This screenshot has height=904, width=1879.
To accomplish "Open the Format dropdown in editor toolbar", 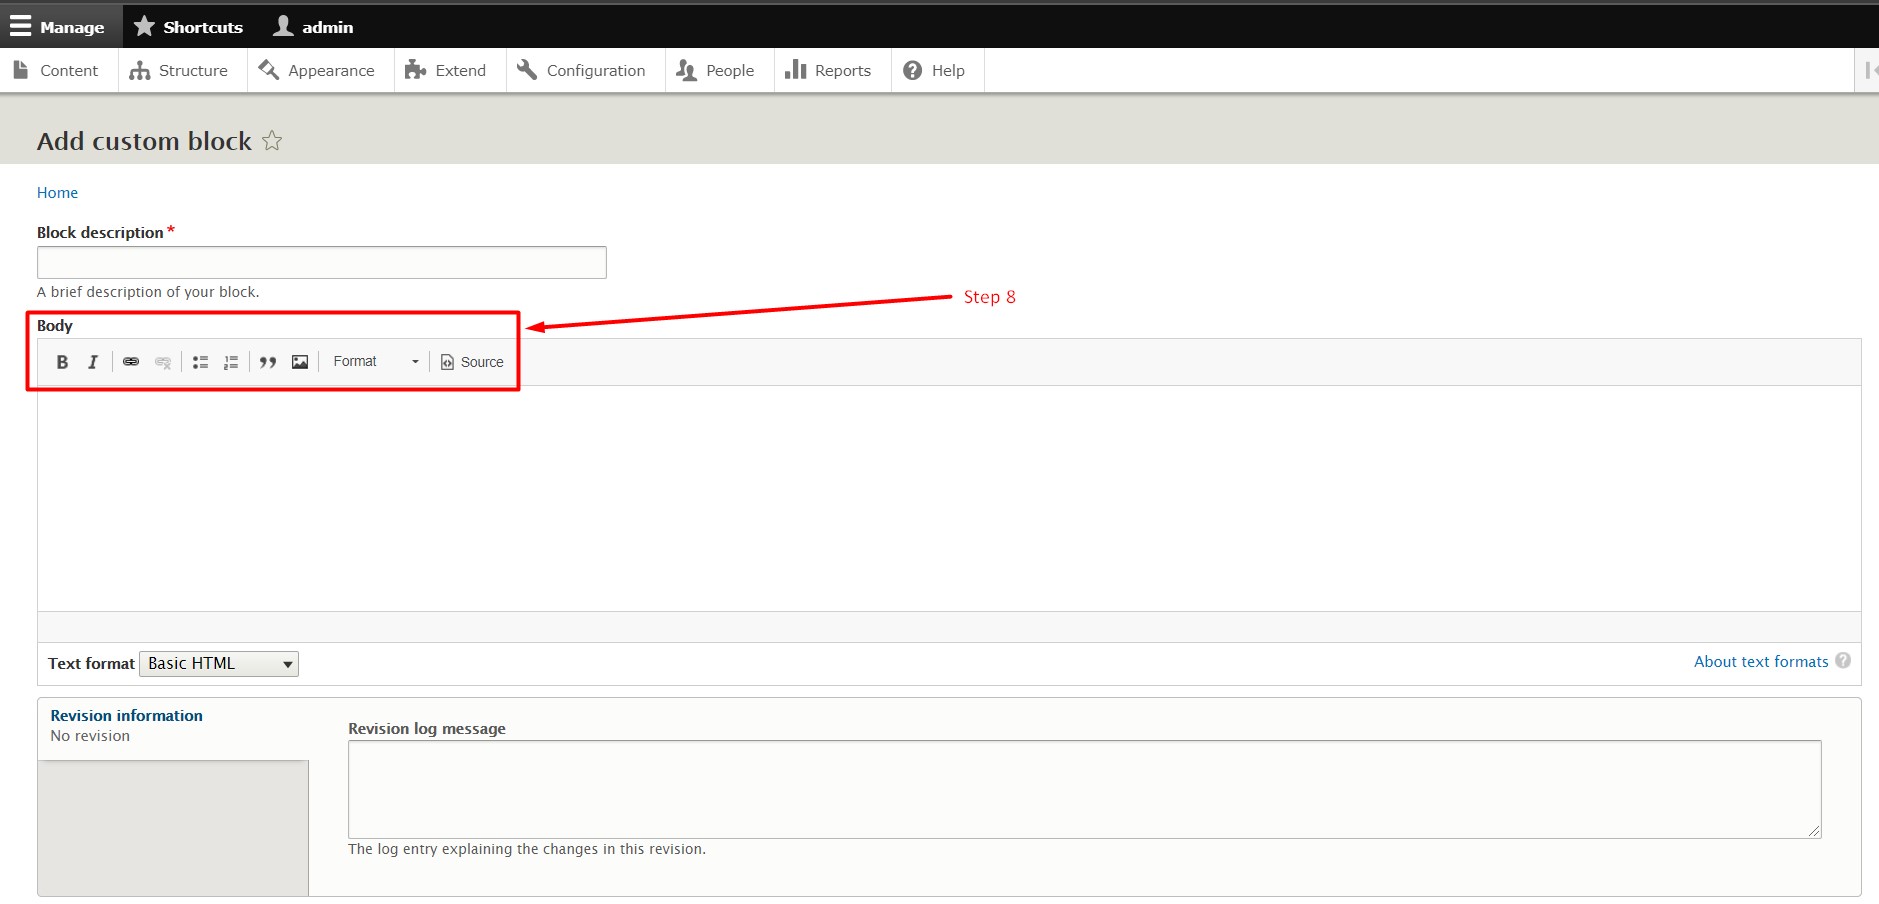I will point(375,362).
